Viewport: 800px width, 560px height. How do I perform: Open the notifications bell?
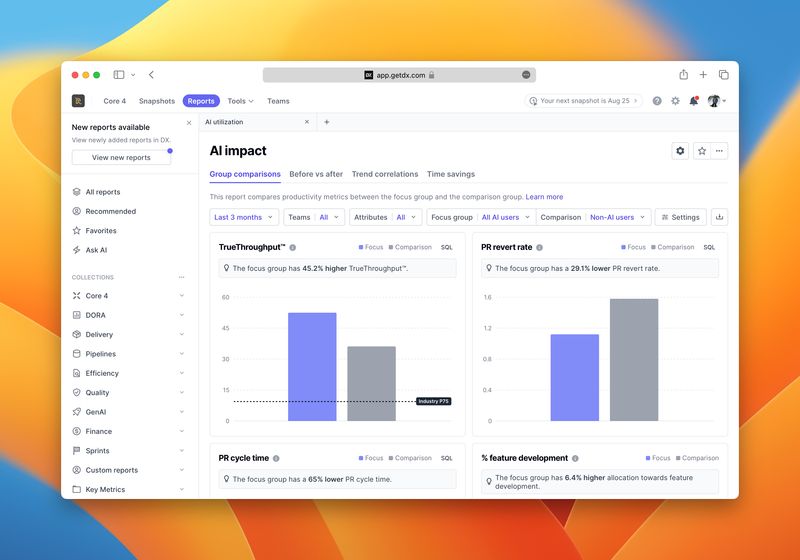pyautogui.click(x=693, y=101)
